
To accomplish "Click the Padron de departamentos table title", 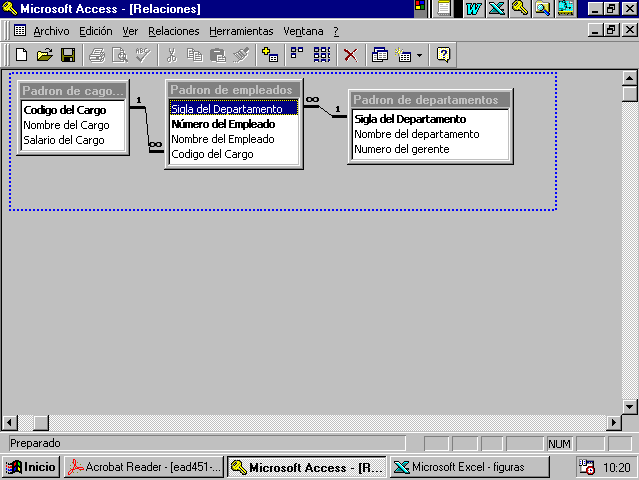I will (430, 100).
